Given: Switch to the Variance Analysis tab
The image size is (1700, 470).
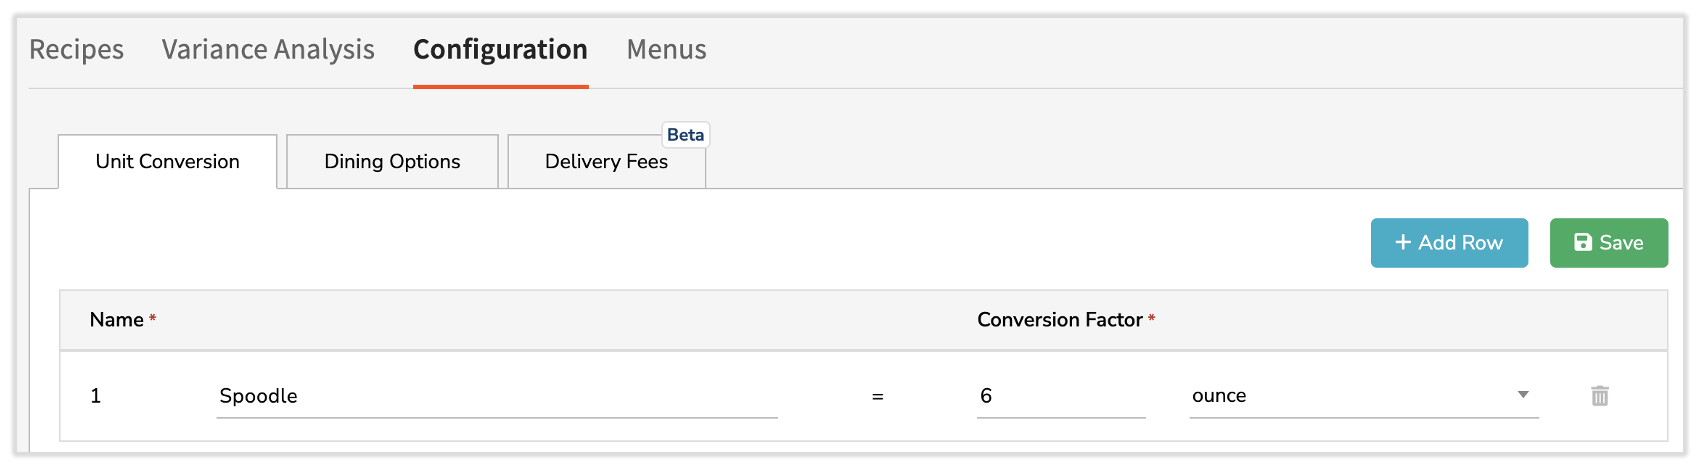Looking at the screenshot, I should point(268,49).
